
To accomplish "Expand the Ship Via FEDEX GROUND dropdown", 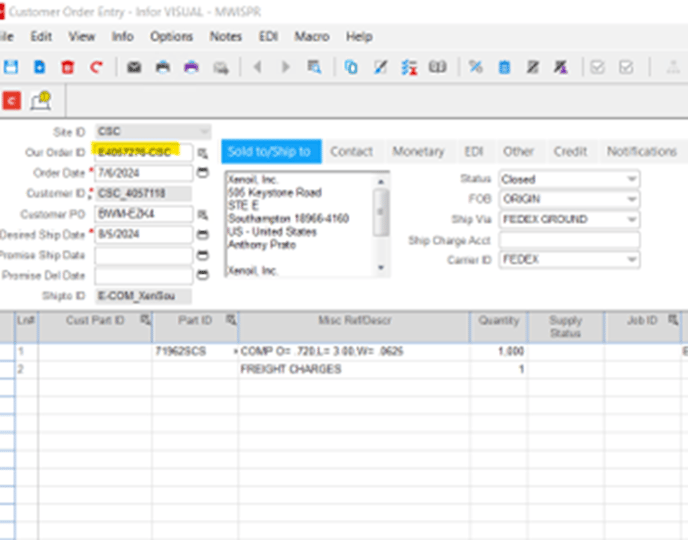I will pyautogui.click(x=632, y=219).
